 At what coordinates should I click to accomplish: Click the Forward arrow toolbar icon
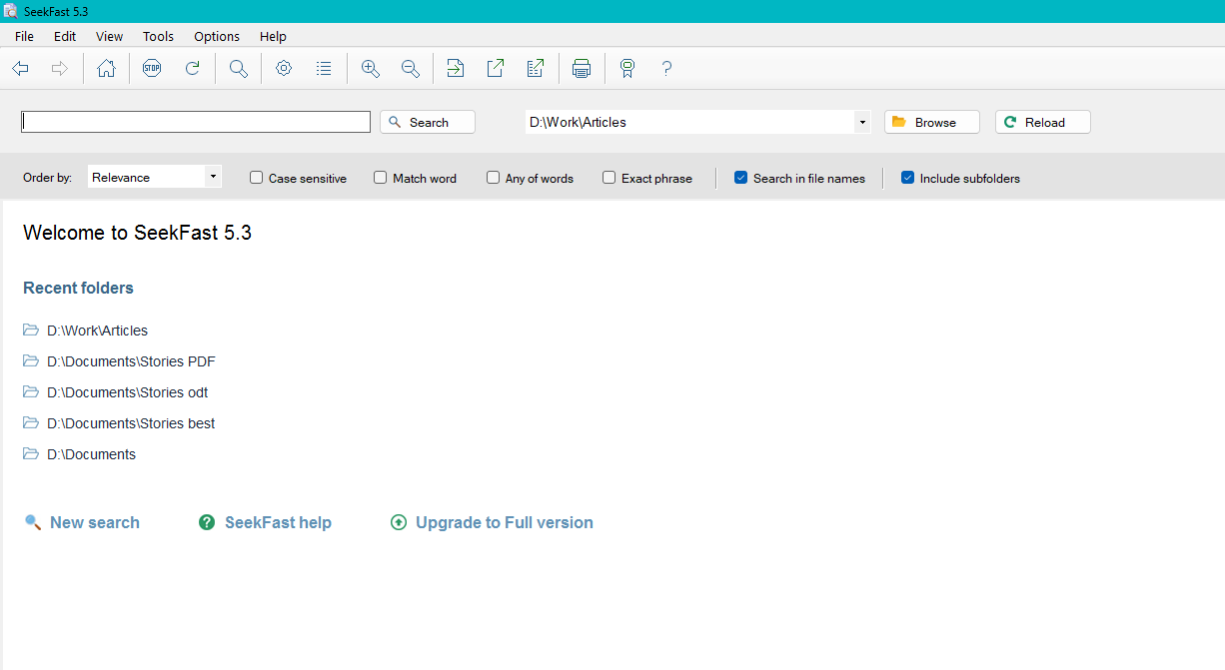[x=60, y=69]
